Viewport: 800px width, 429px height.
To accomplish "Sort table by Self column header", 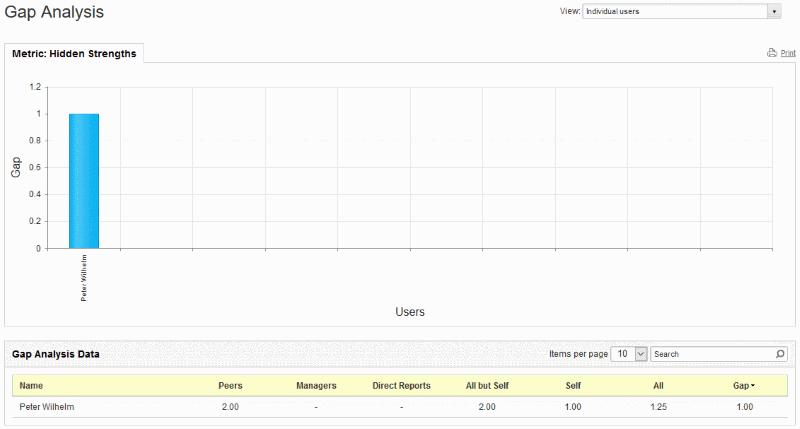I will click(x=573, y=386).
